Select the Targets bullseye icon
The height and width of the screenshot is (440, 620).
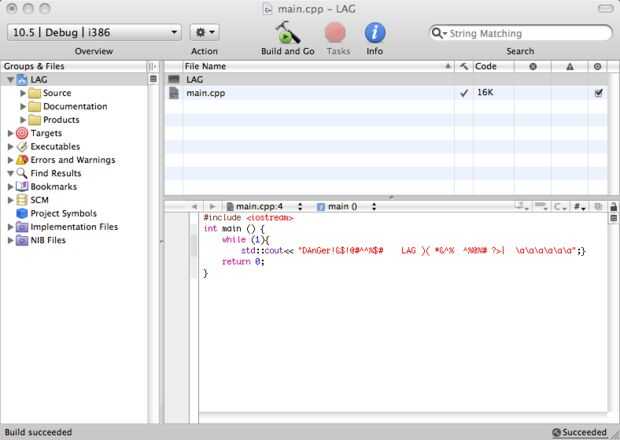(22, 133)
